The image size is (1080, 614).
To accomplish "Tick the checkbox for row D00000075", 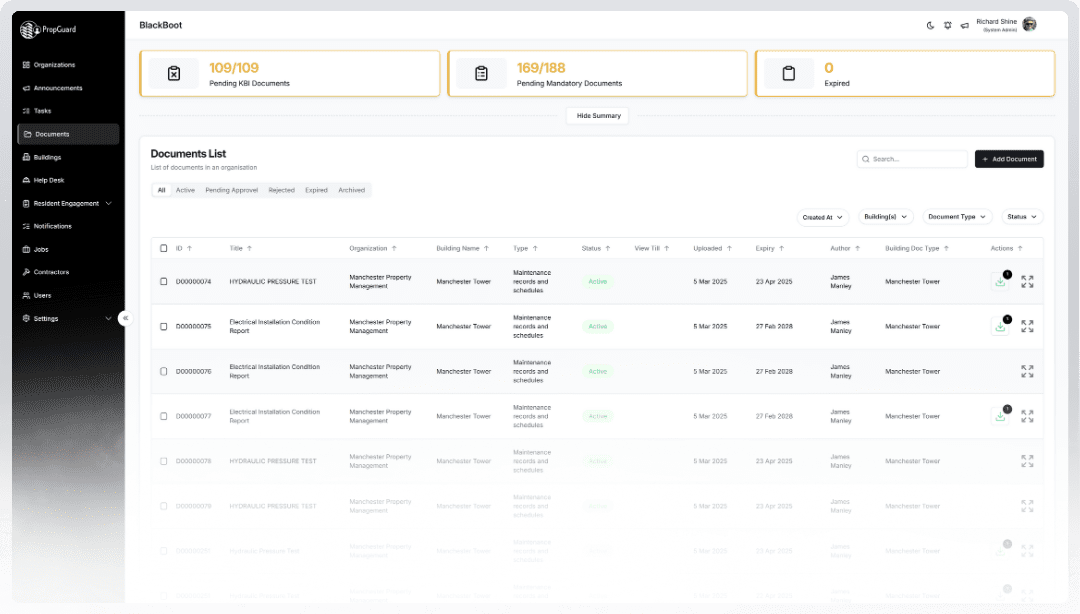I will (164, 326).
